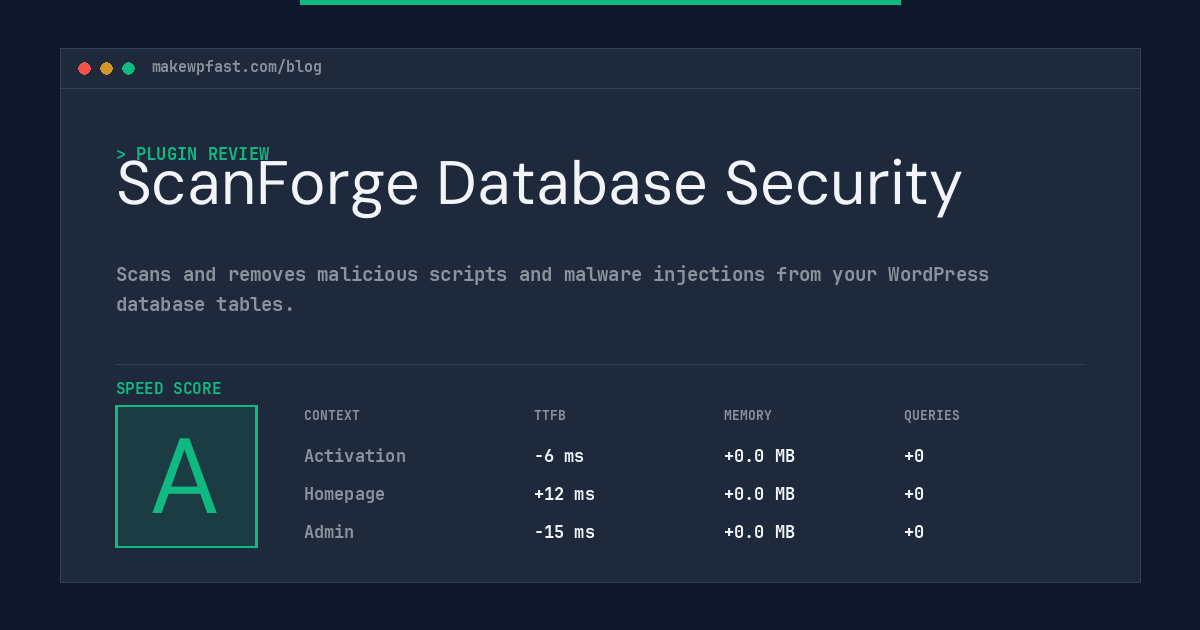Click the yellow window dot

106,68
